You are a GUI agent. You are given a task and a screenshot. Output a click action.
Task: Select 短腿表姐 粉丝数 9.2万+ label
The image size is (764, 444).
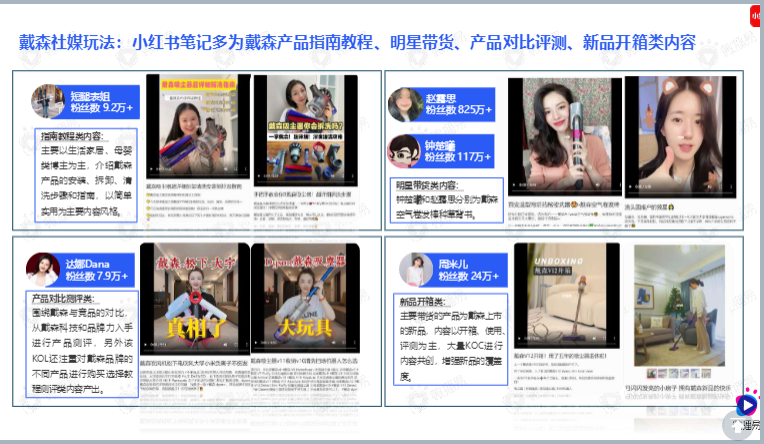(x=101, y=102)
